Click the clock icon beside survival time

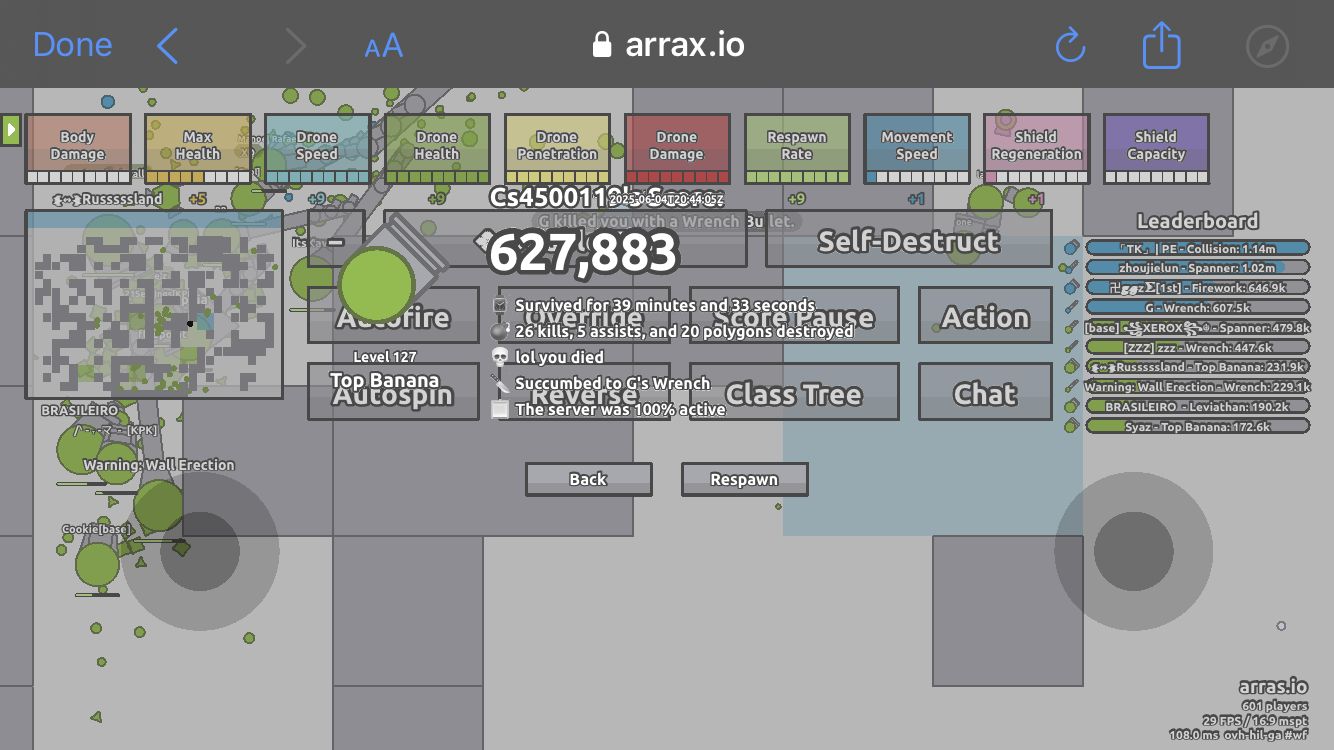click(500, 305)
